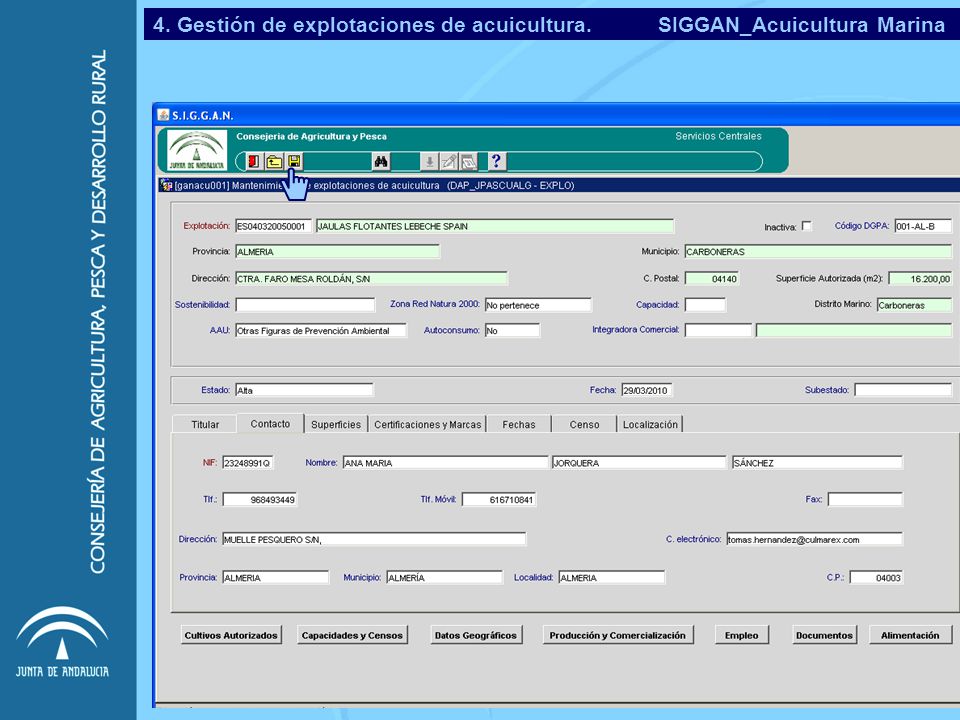Click the red exit door icon
960x720 pixels.
(x=253, y=162)
